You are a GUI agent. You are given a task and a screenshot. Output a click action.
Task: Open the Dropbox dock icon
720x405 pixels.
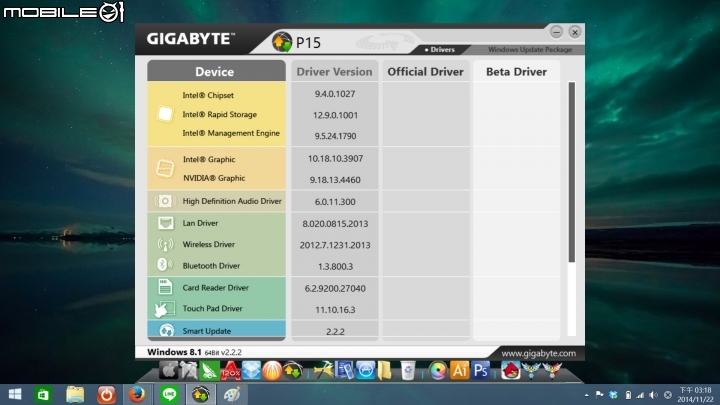[251, 370]
